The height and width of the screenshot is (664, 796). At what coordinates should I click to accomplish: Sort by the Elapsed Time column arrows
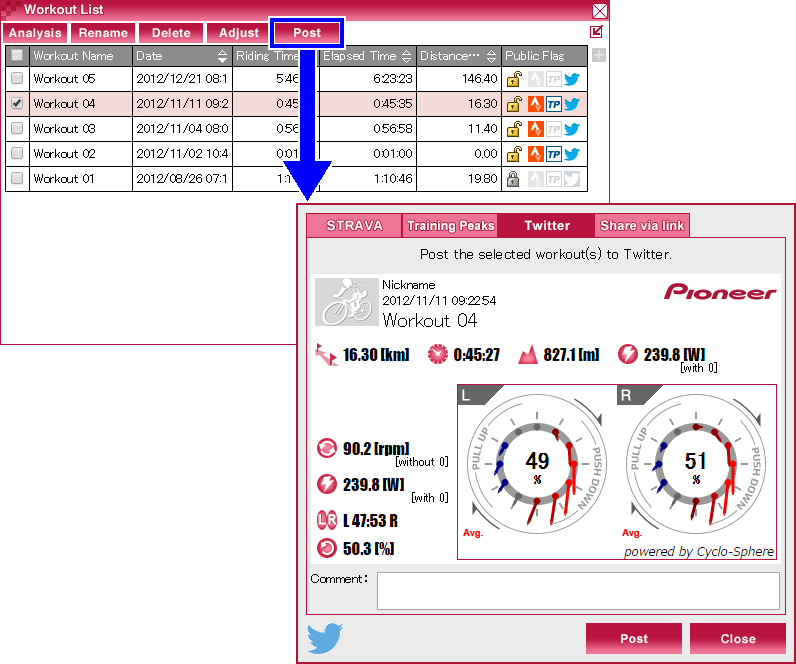pyautogui.click(x=406, y=56)
